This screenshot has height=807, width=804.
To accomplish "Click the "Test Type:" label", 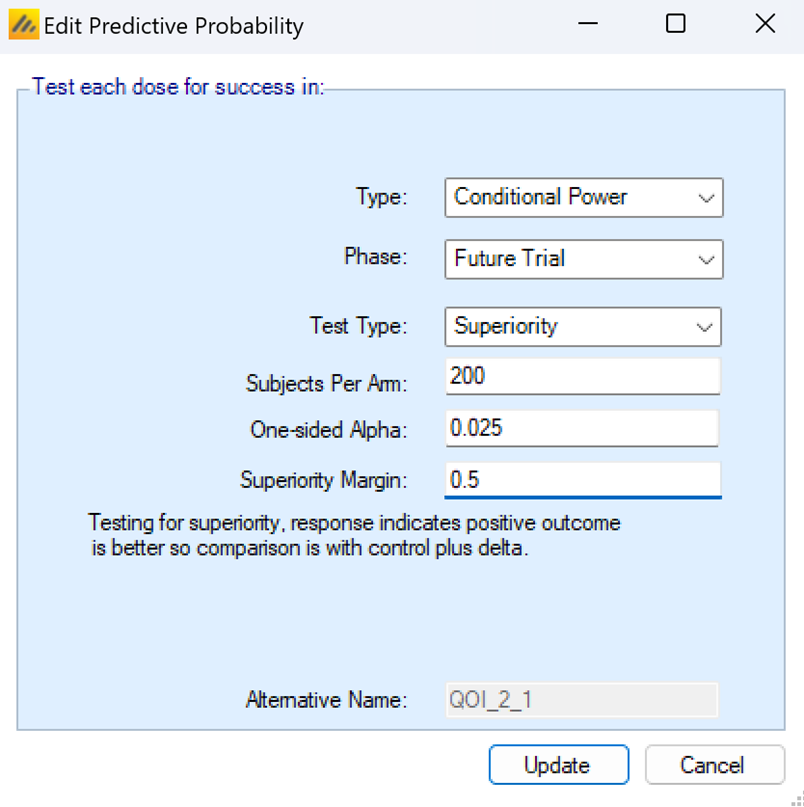I will (359, 326).
